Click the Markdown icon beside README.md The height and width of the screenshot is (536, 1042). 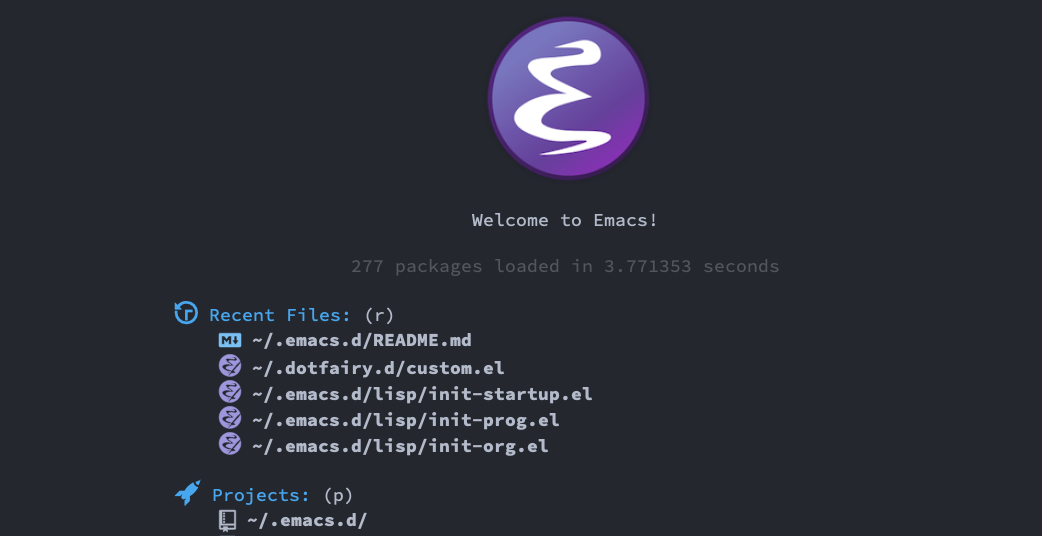(230, 341)
